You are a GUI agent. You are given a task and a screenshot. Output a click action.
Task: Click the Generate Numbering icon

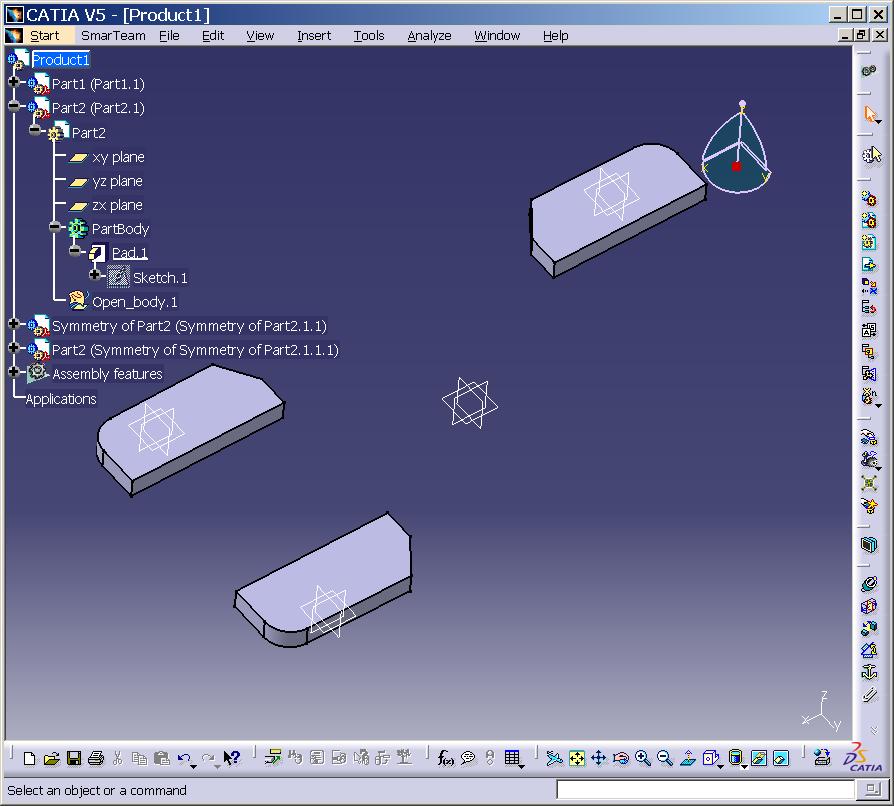[x=869, y=329]
